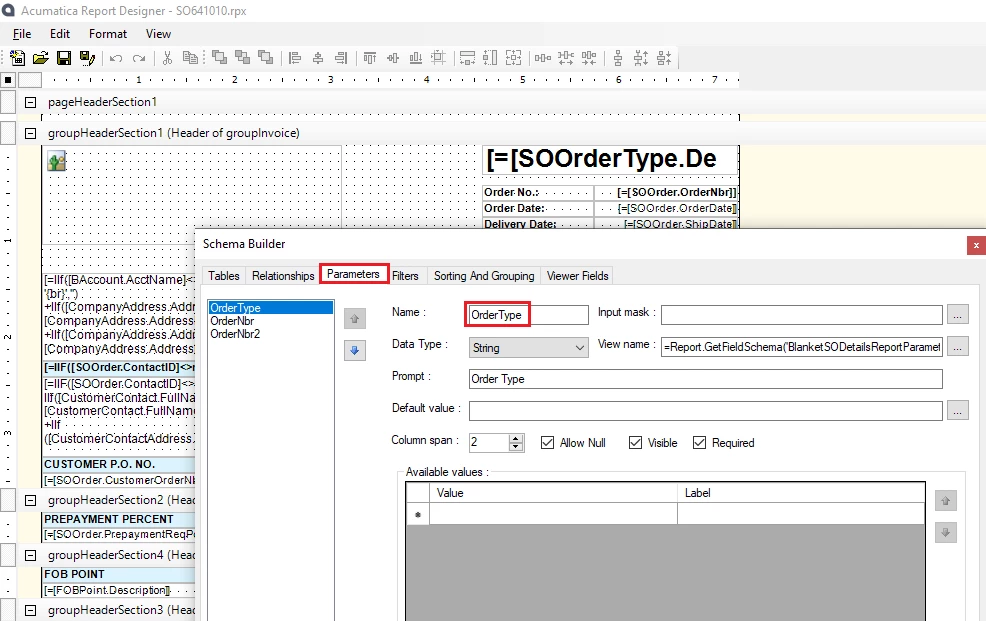The image size is (986, 621).
Task: Click the Default value input field
Action: coord(706,411)
